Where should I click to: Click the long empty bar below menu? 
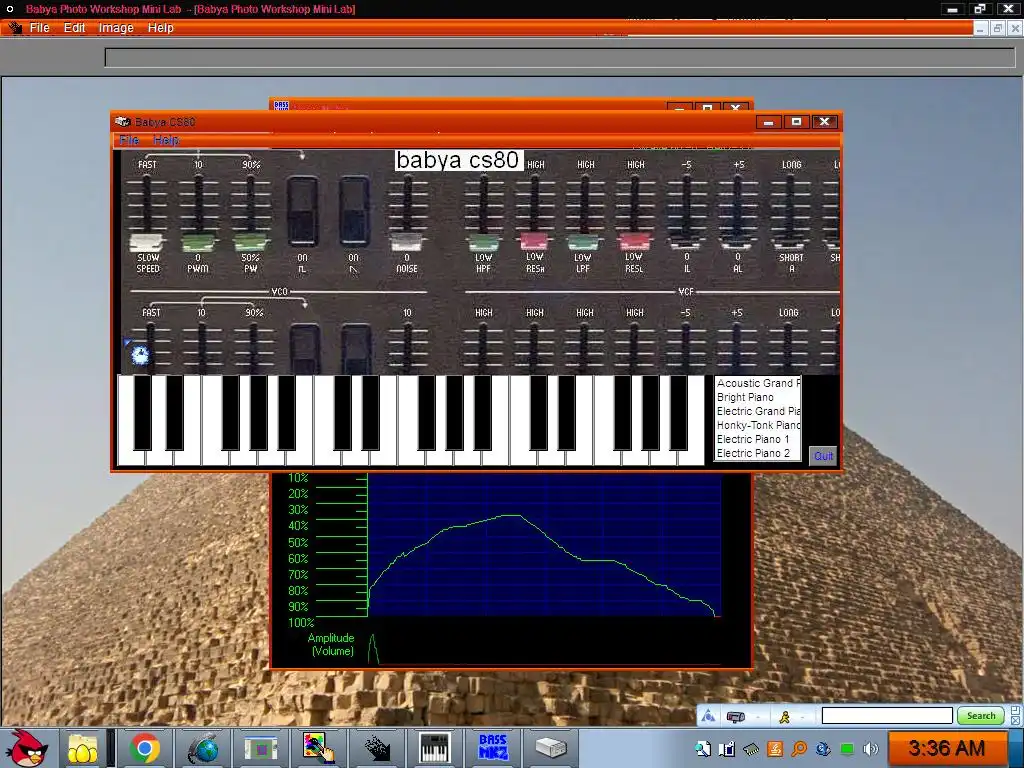560,57
